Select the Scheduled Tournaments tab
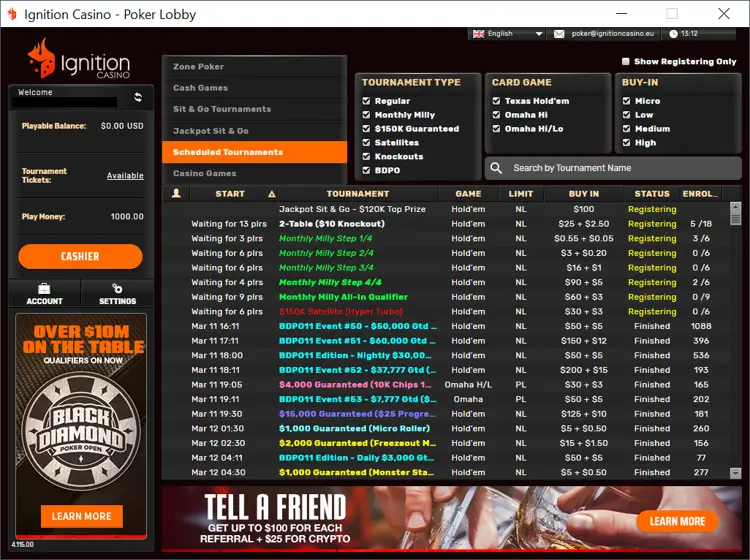Image resolution: width=750 pixels, height=560 pixels. pyautogui.click(x=254, y=152)
